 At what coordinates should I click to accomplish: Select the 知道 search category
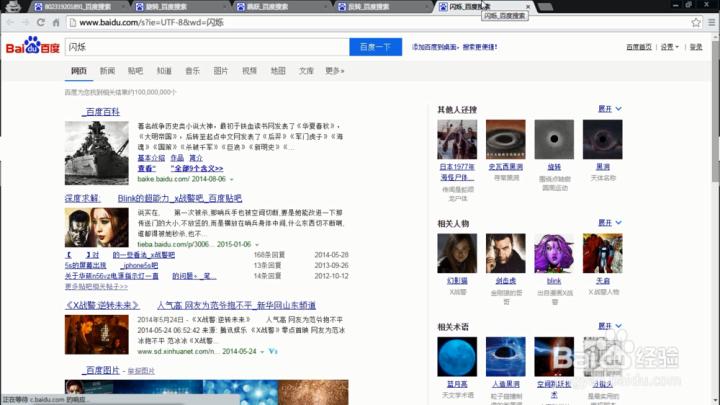click(x=164, y=71)
